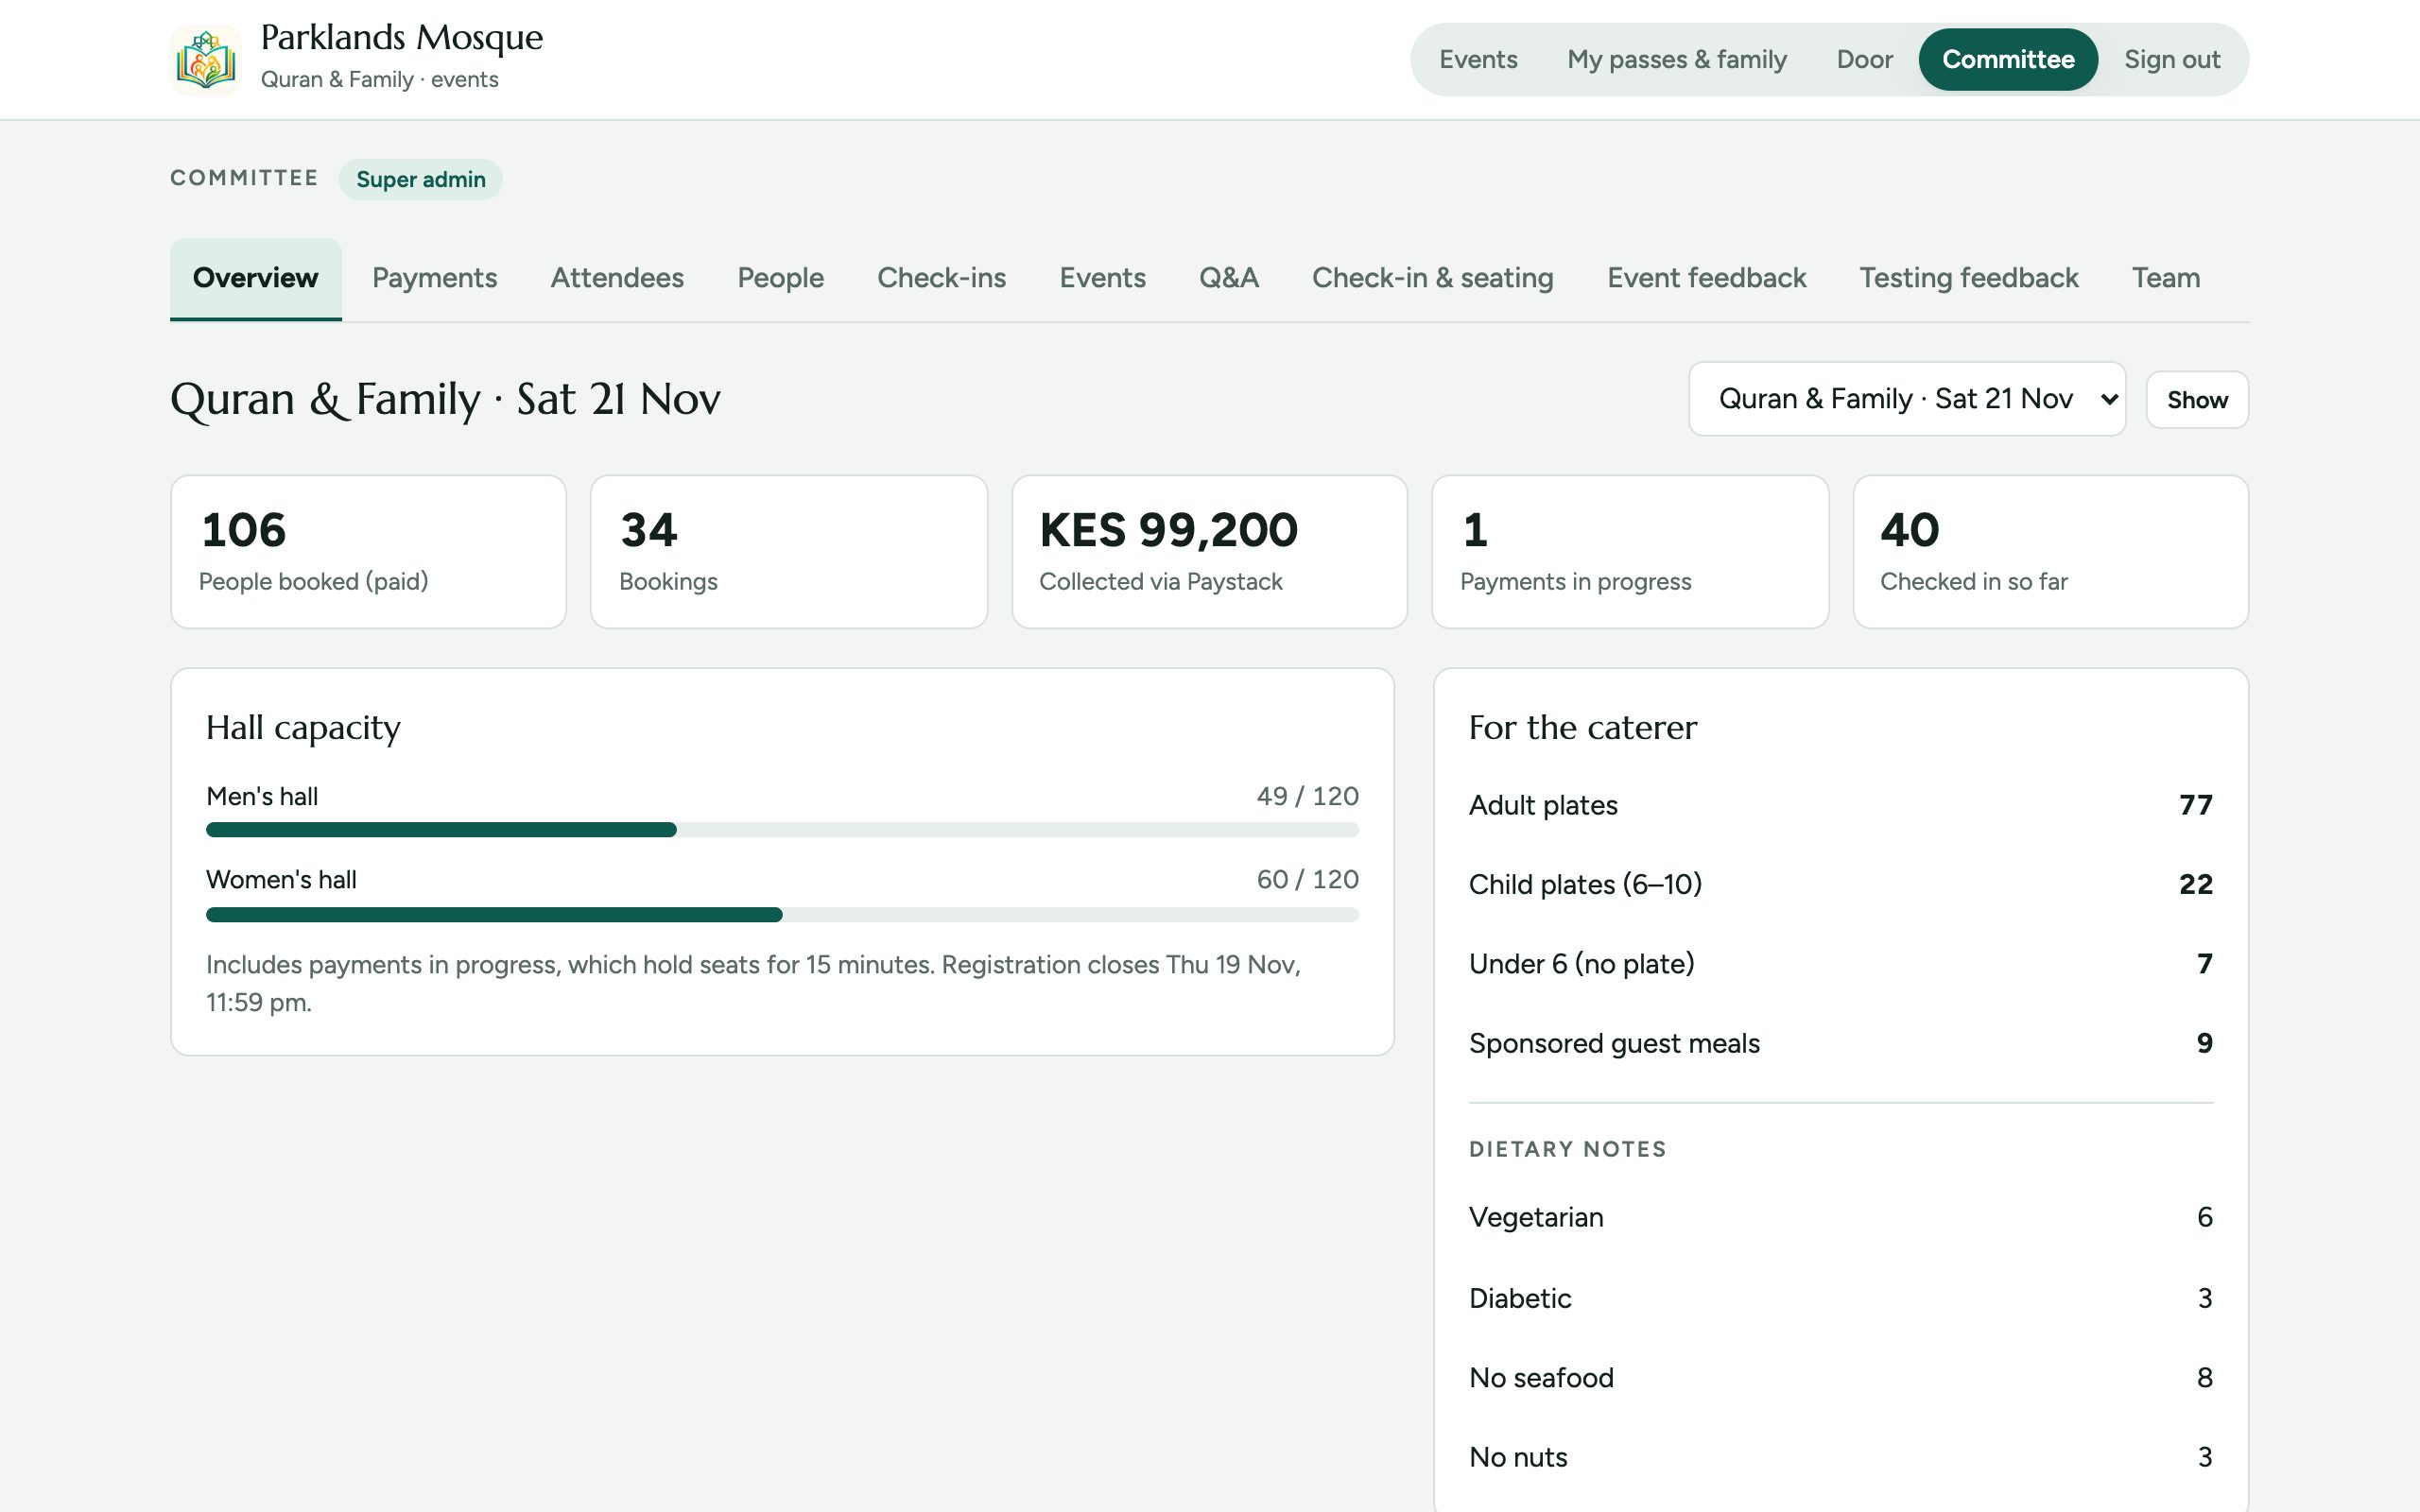Navigate to the Door page

1864,60
